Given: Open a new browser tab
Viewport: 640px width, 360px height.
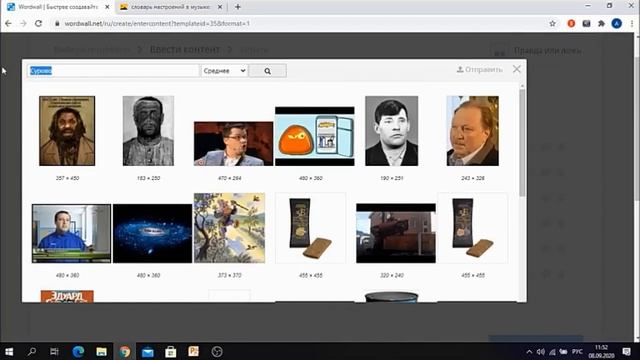Looking at the screenshot, I should 238,7.
